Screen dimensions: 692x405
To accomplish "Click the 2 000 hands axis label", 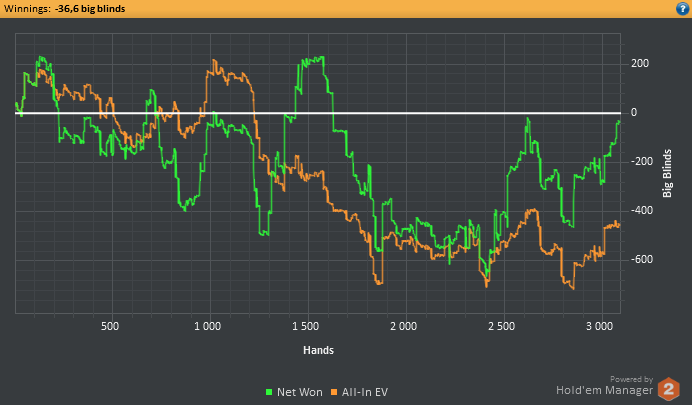I will pos(403,326).
